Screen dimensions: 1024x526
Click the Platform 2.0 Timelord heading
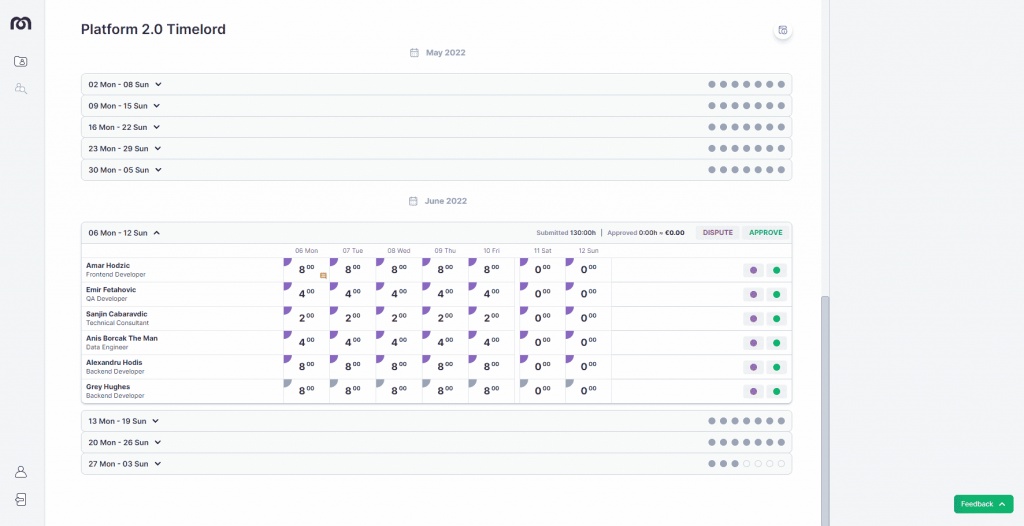153,29
